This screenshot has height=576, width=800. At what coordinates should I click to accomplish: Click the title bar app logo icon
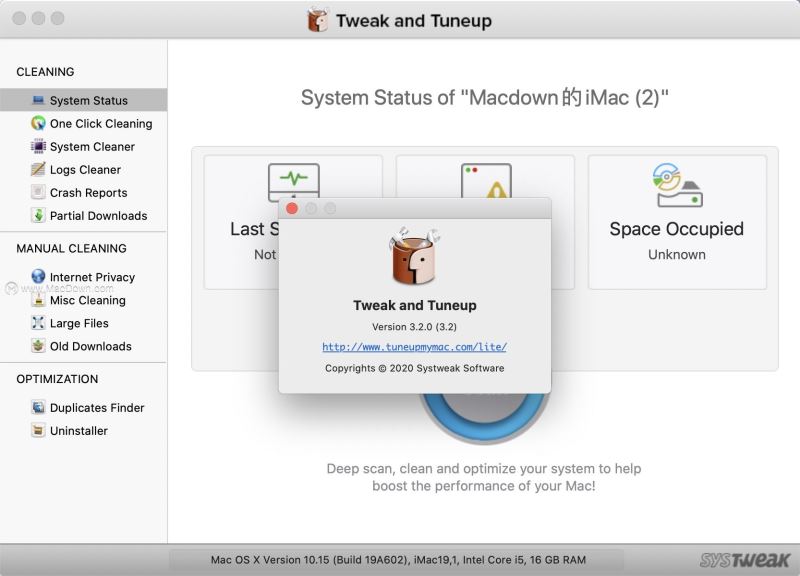click(x=317, y=20)
